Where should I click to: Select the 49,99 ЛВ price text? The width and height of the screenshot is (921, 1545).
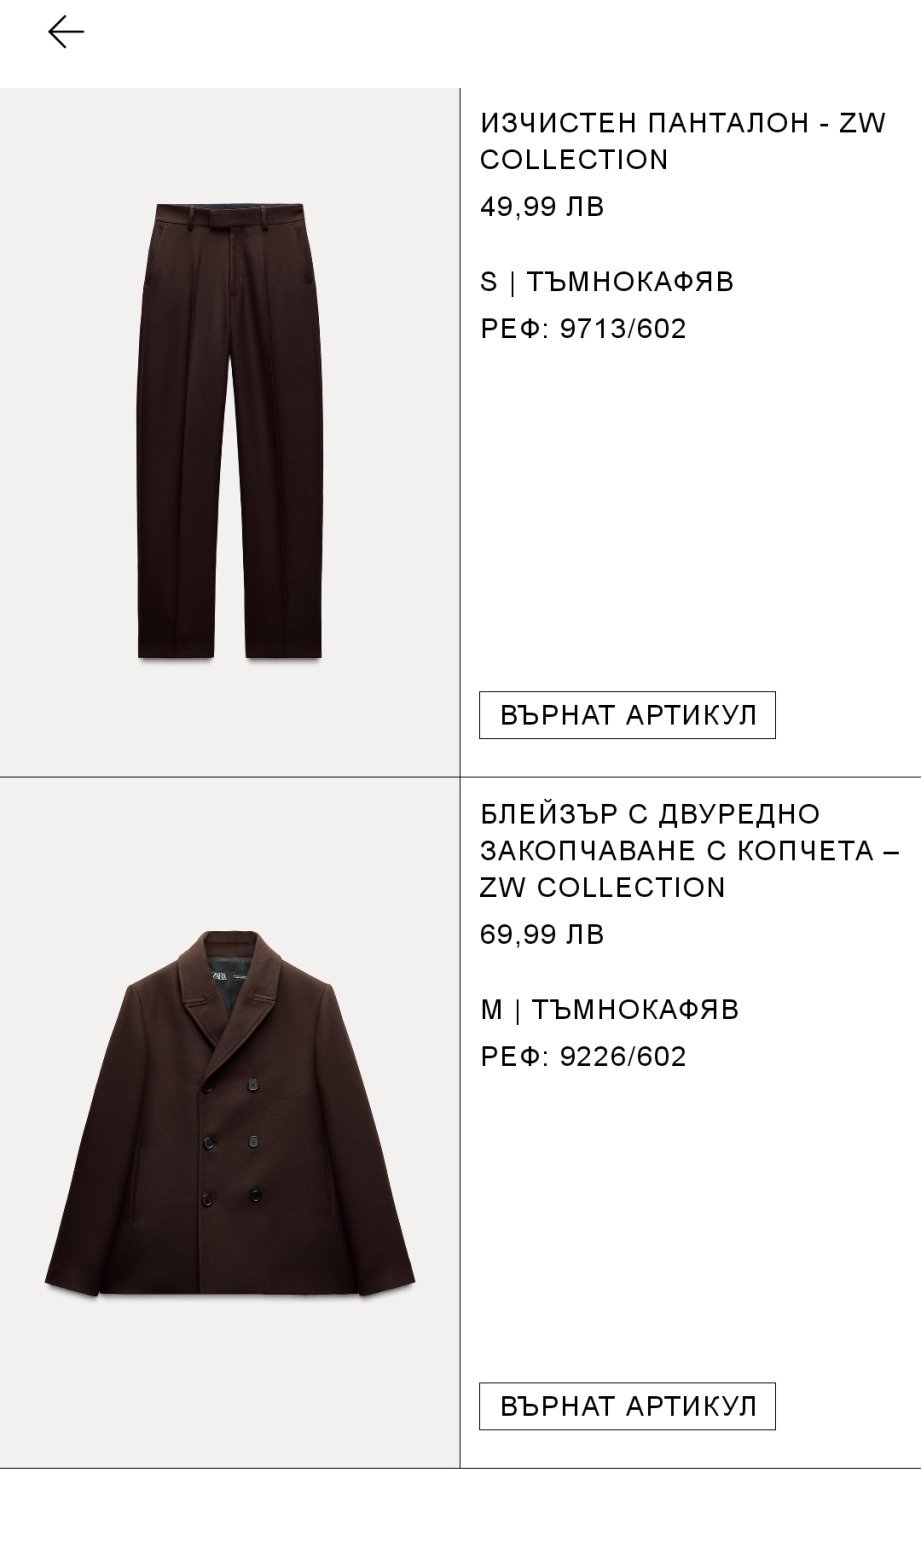point(542,207)
